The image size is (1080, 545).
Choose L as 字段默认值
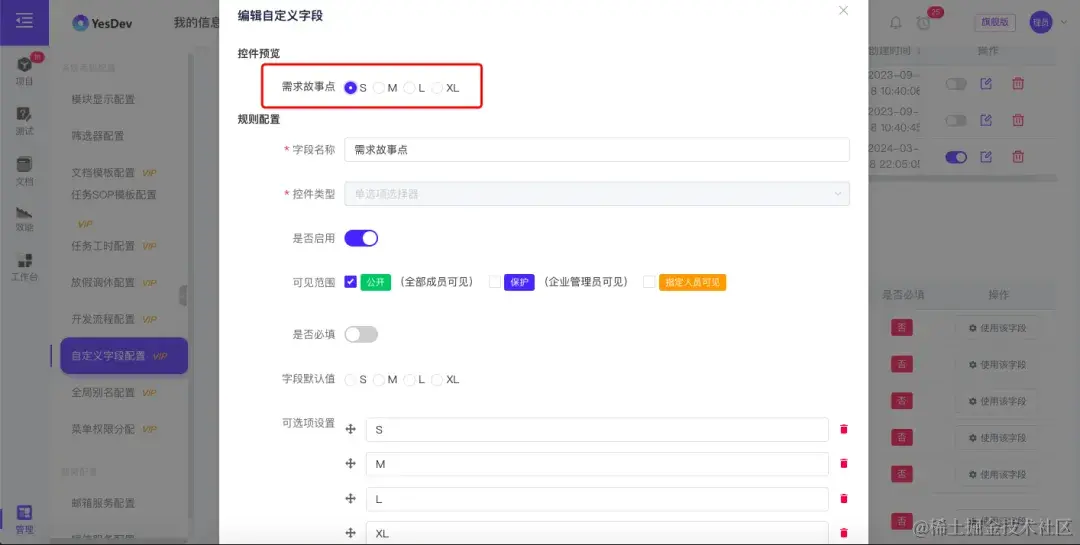[409, 380]
